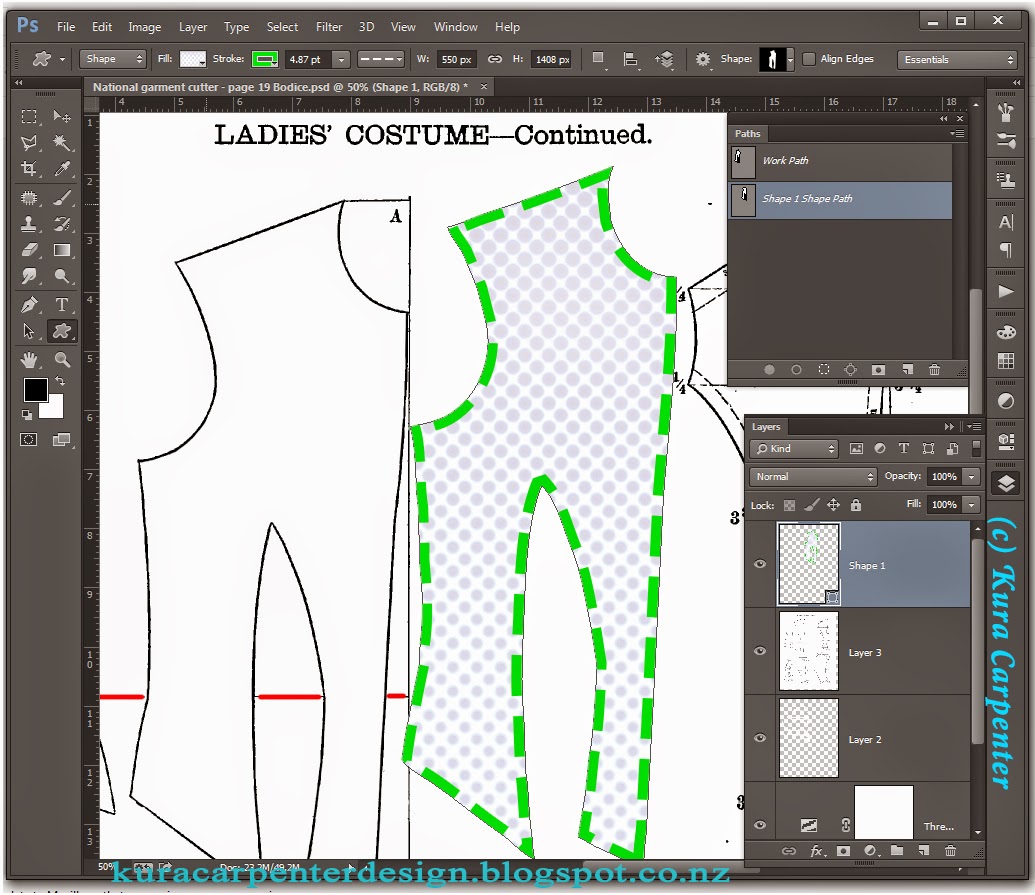Image resolution: width=1035 pixels, height=895 pixels.
Task: Add a layer mask to Shape 1
Action: coord(841,851)
